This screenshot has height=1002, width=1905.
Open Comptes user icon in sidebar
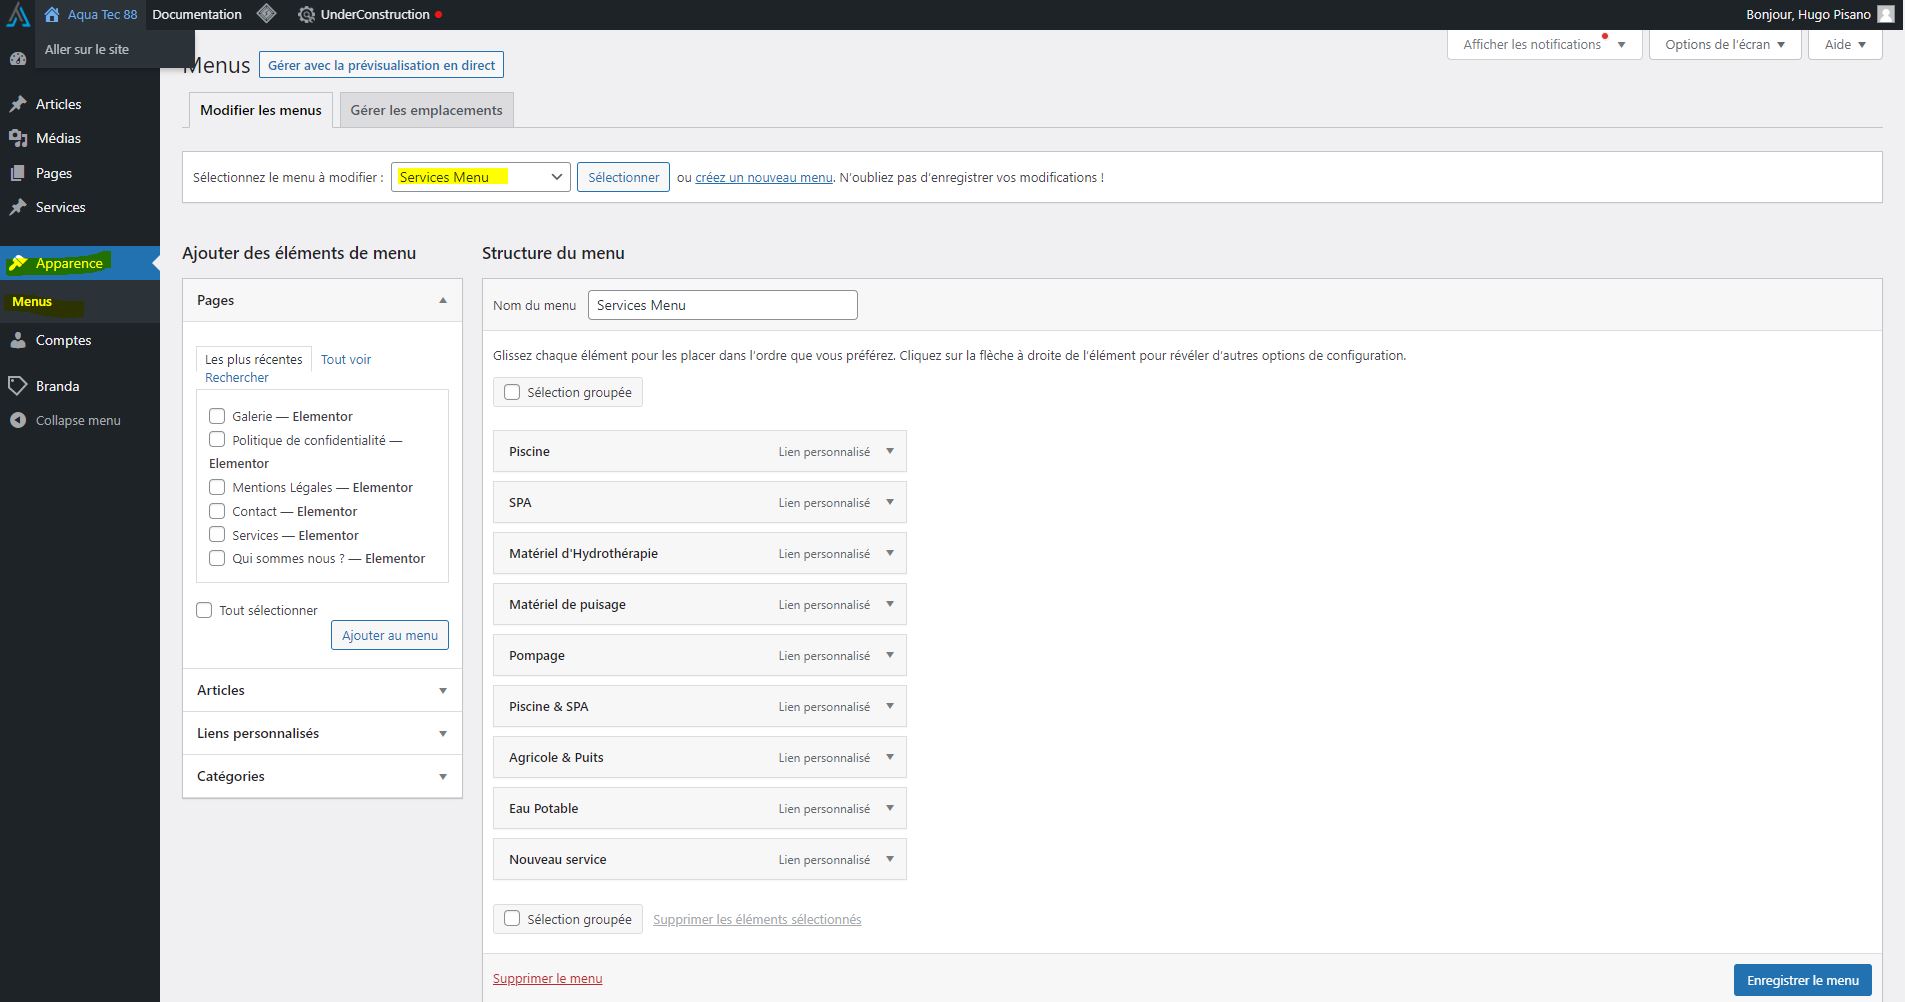click(x=17, y=340)
